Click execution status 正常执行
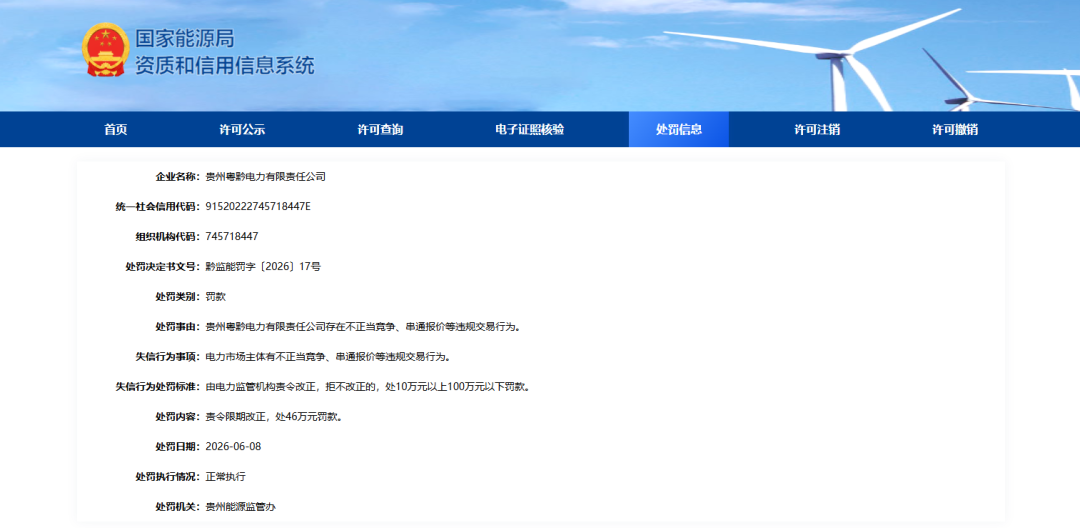This screenshot has width=1080, height=528. pyautogui.click(x=226, y=476)
